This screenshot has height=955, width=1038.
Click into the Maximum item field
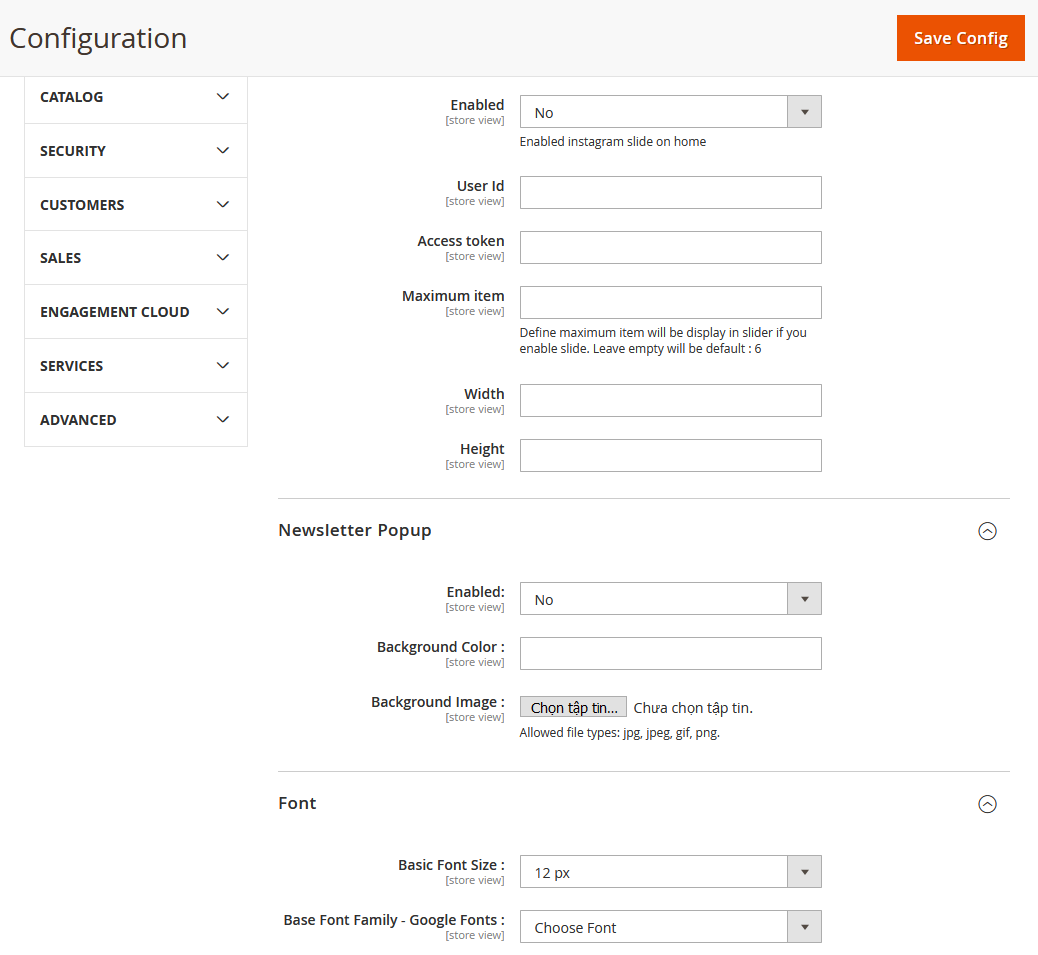pyautogui.click(x=670, y=303)
